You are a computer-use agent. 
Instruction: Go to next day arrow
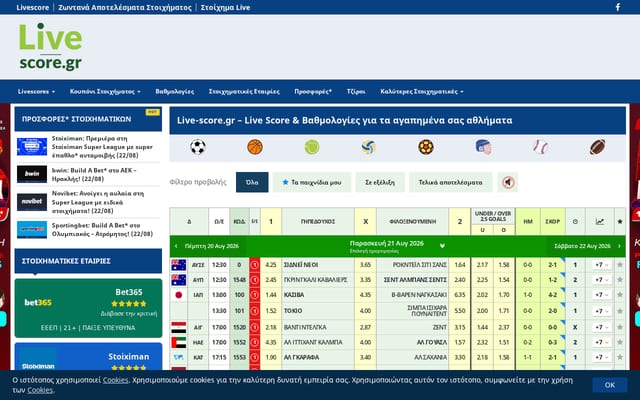(x=619, y=246)
